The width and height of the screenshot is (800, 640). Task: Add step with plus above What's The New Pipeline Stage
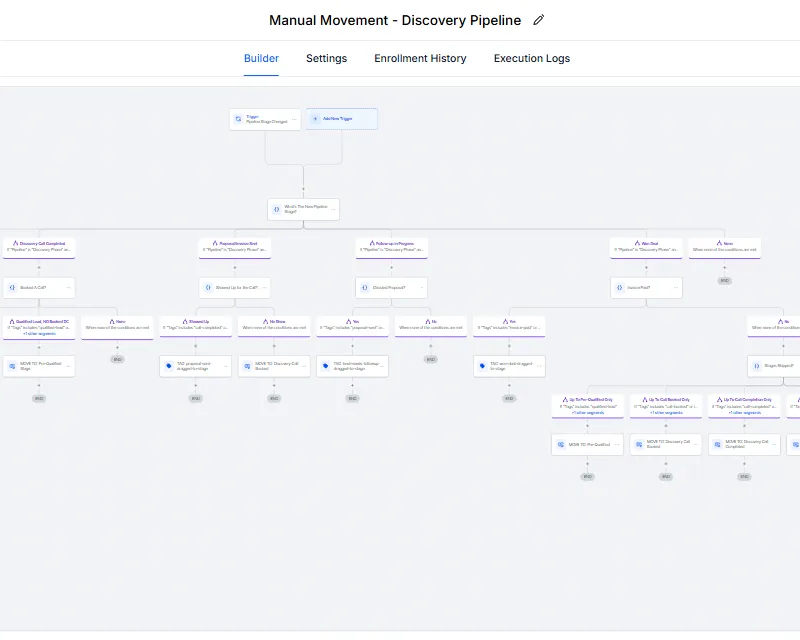[304, 189]
